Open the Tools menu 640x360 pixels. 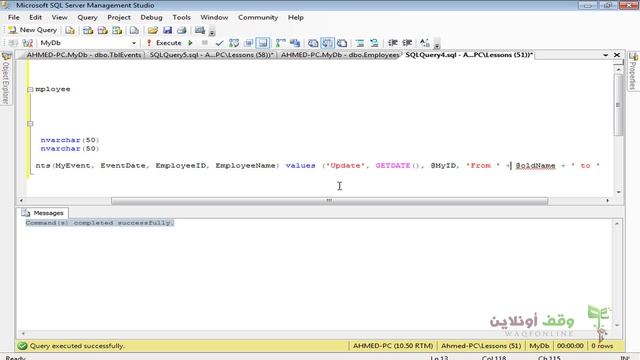(x=182, y=18)
